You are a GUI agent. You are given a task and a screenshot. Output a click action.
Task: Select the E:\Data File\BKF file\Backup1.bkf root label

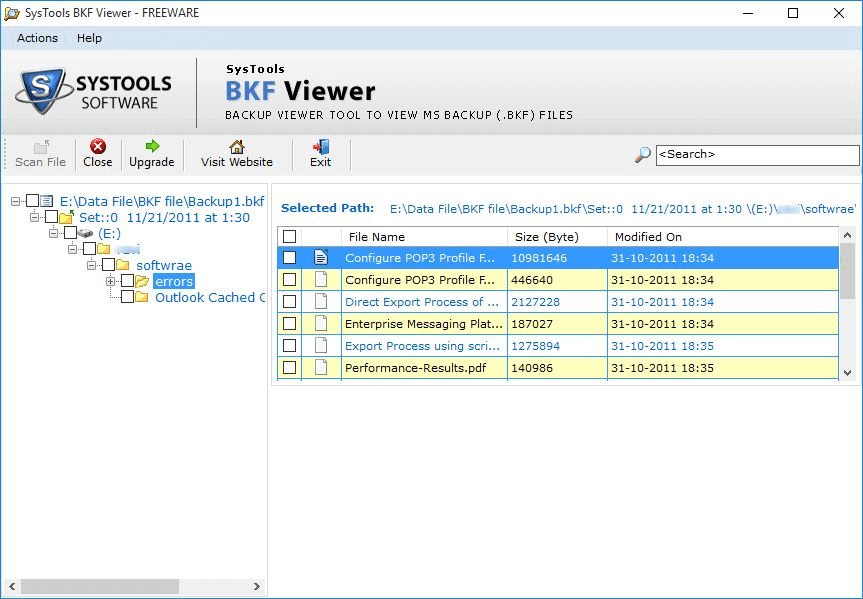pyautogui.click(x=162, y=202)
